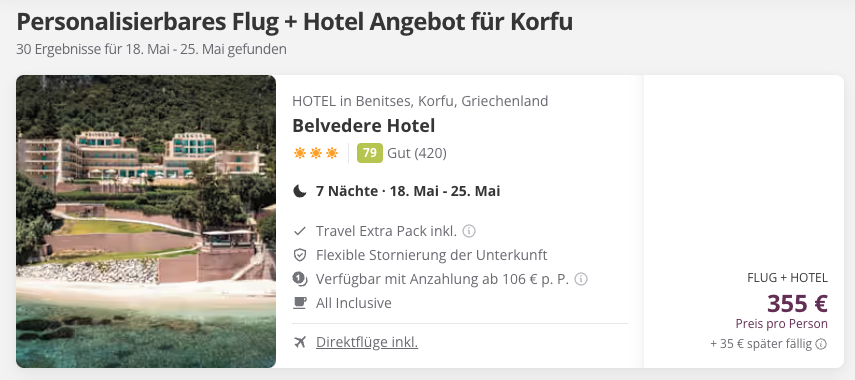Open the 'Direktflüge inkl.' link

coord(367,342)
